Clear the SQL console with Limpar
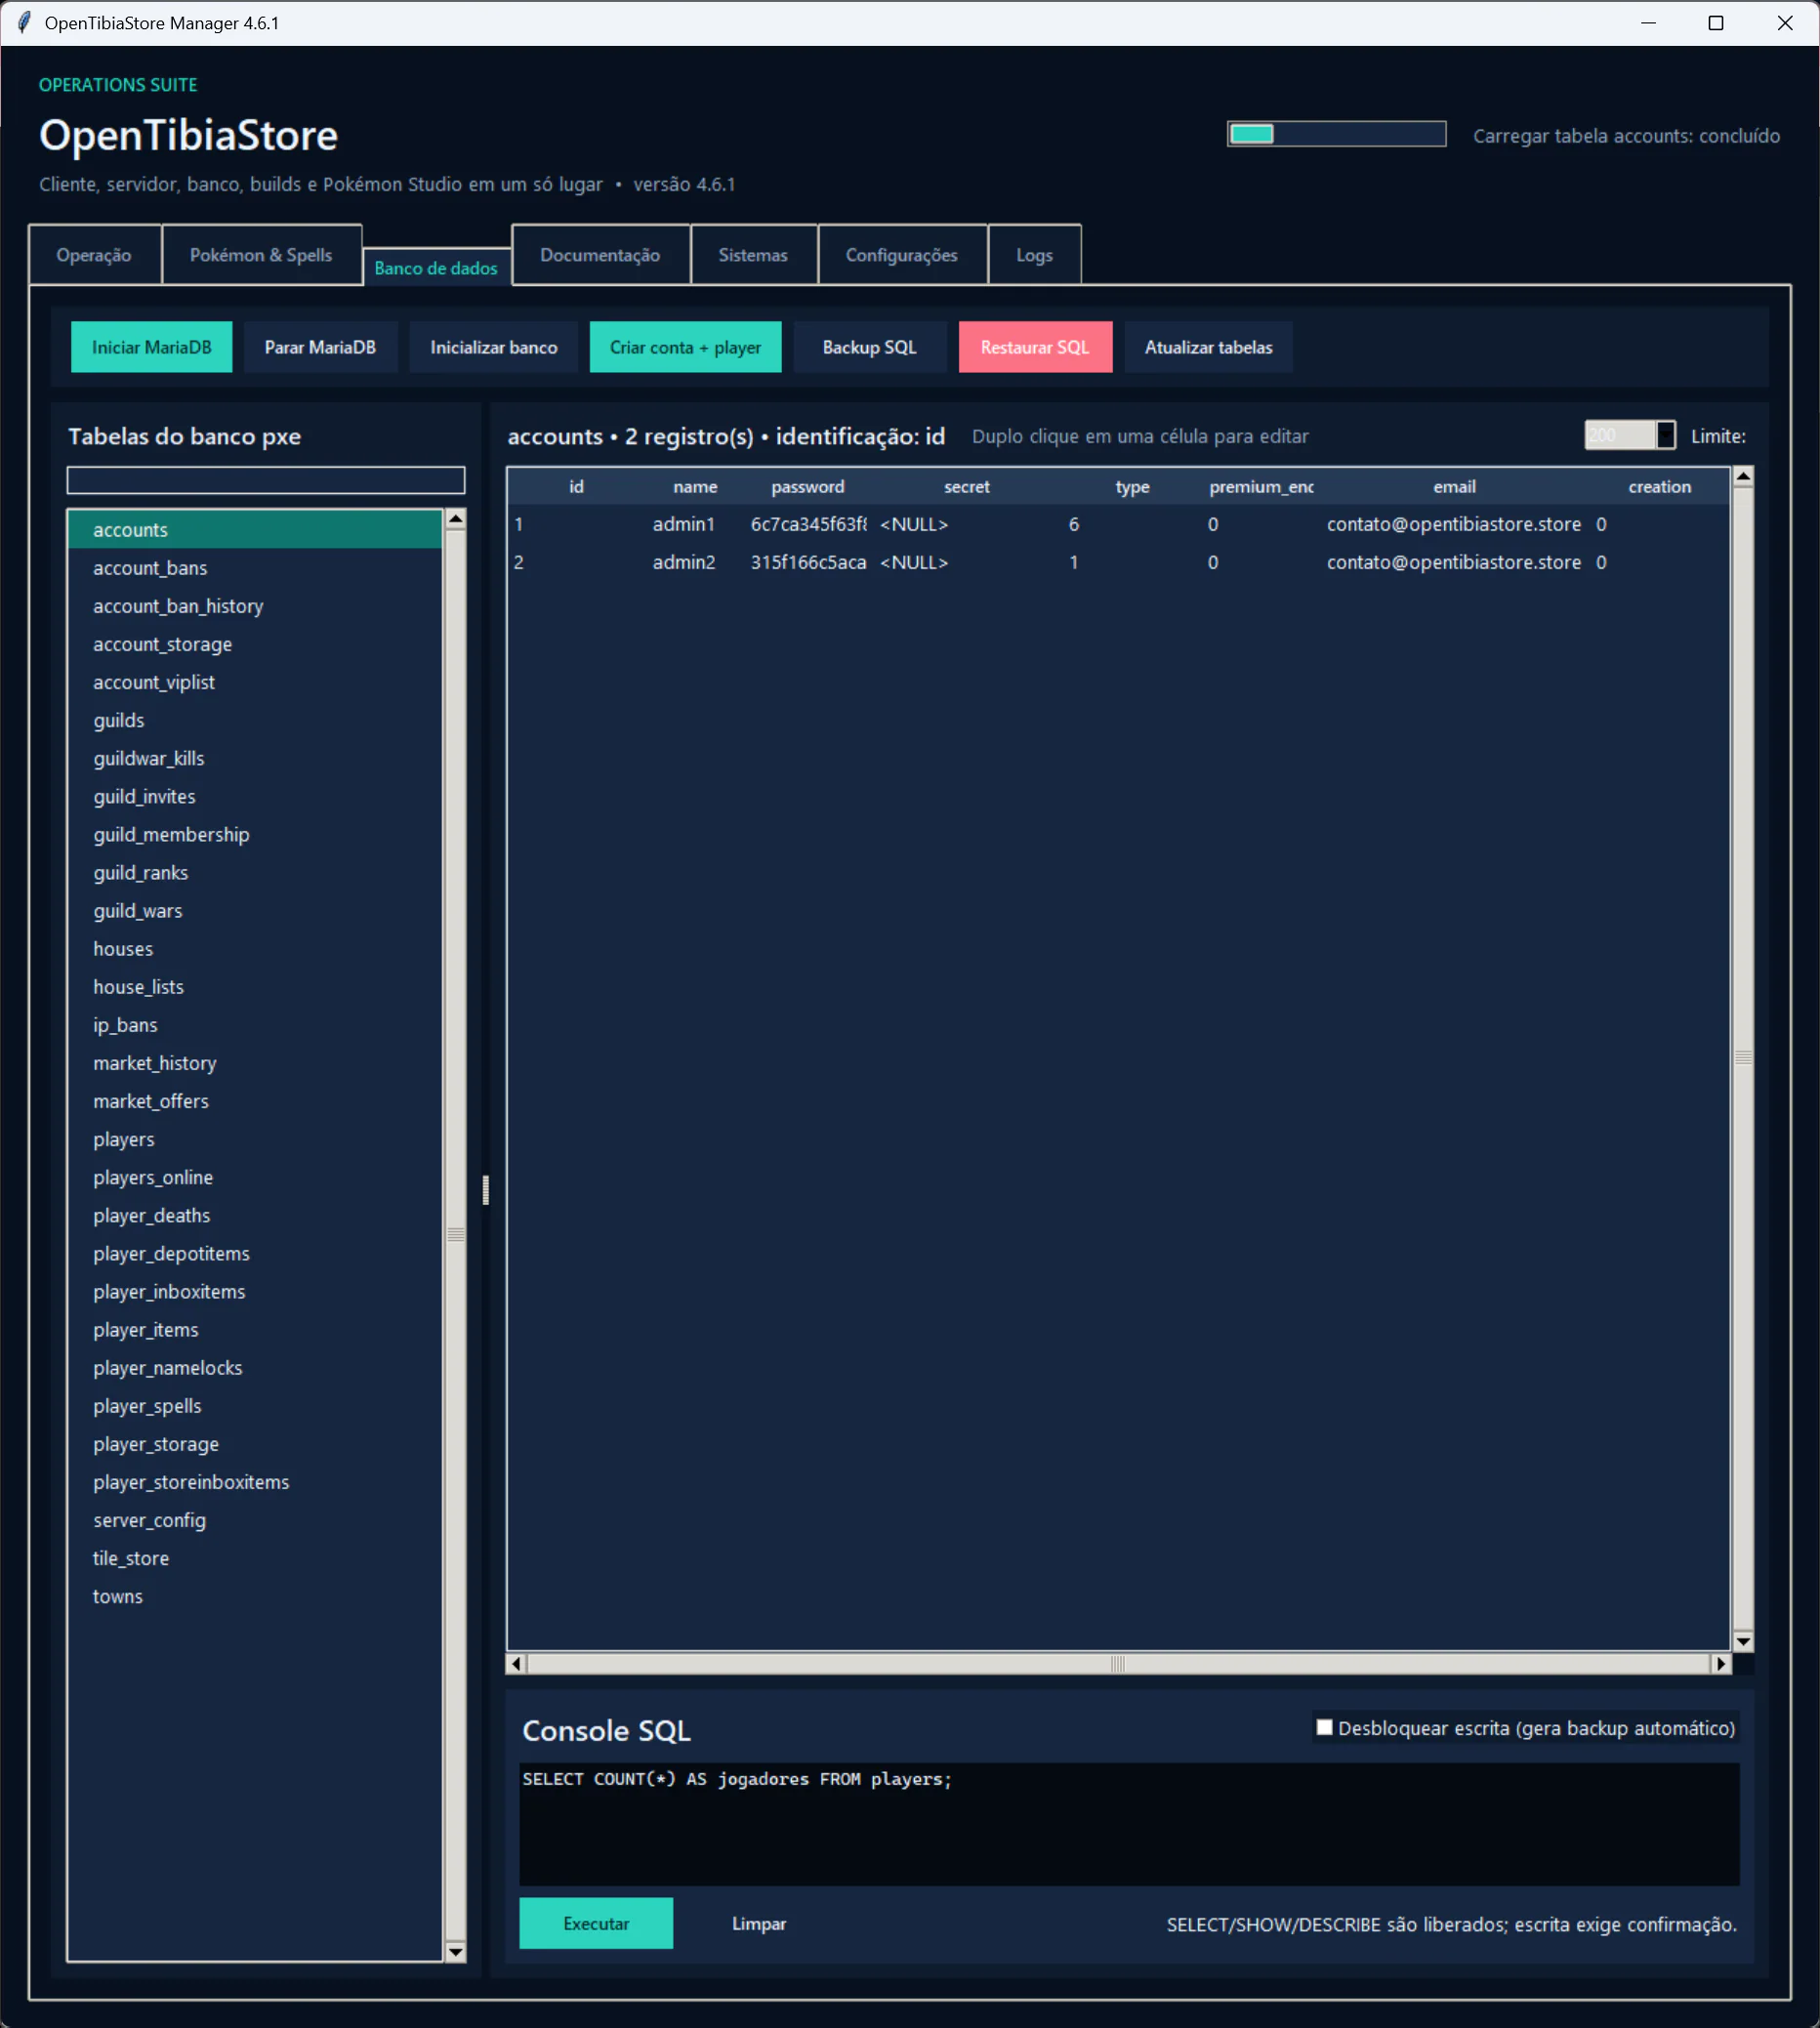The height and width of the screenshot is (2028, 1820). (x=759, y=1923)
